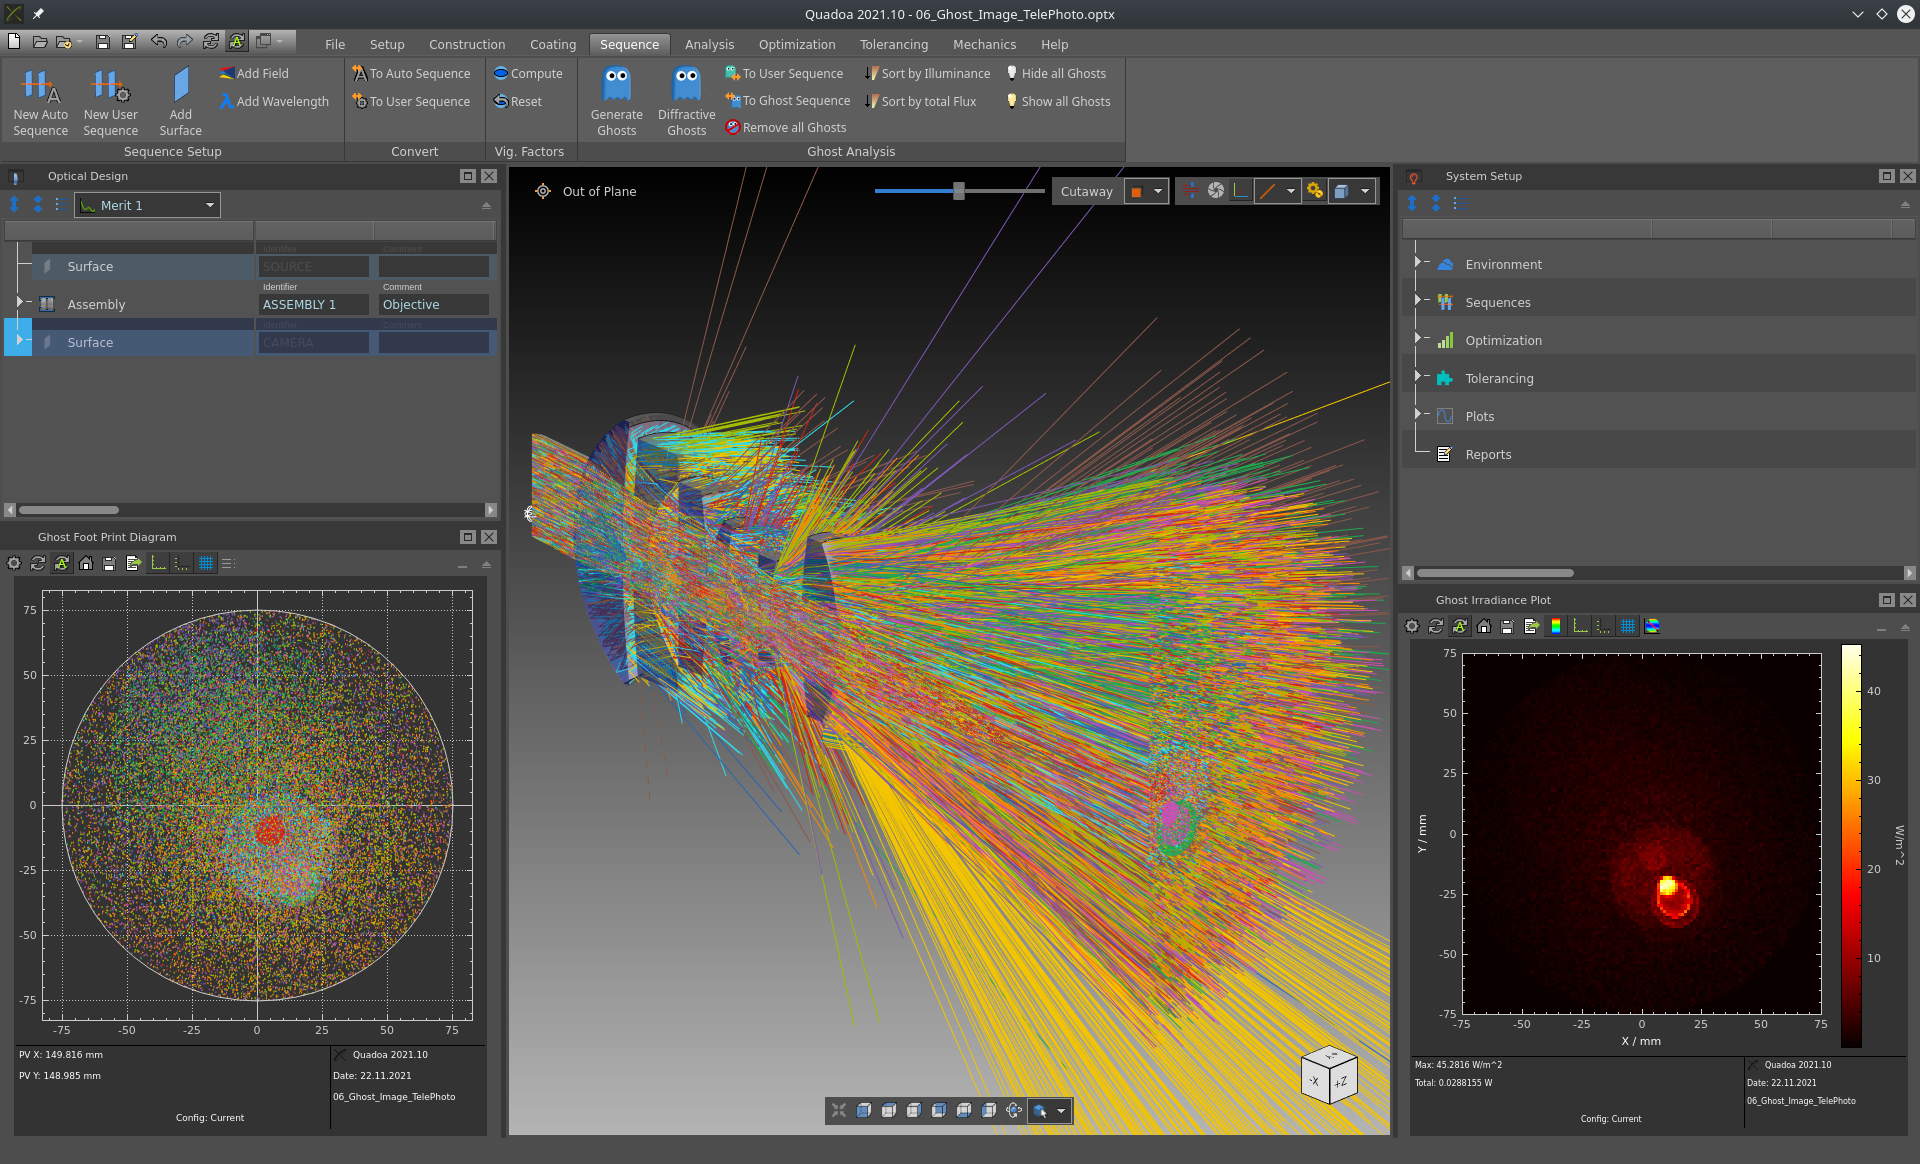Toggle grid in Ghost Irradiance Plot
Screen dimensions: 1920x1164
(x=1628, y=626)
